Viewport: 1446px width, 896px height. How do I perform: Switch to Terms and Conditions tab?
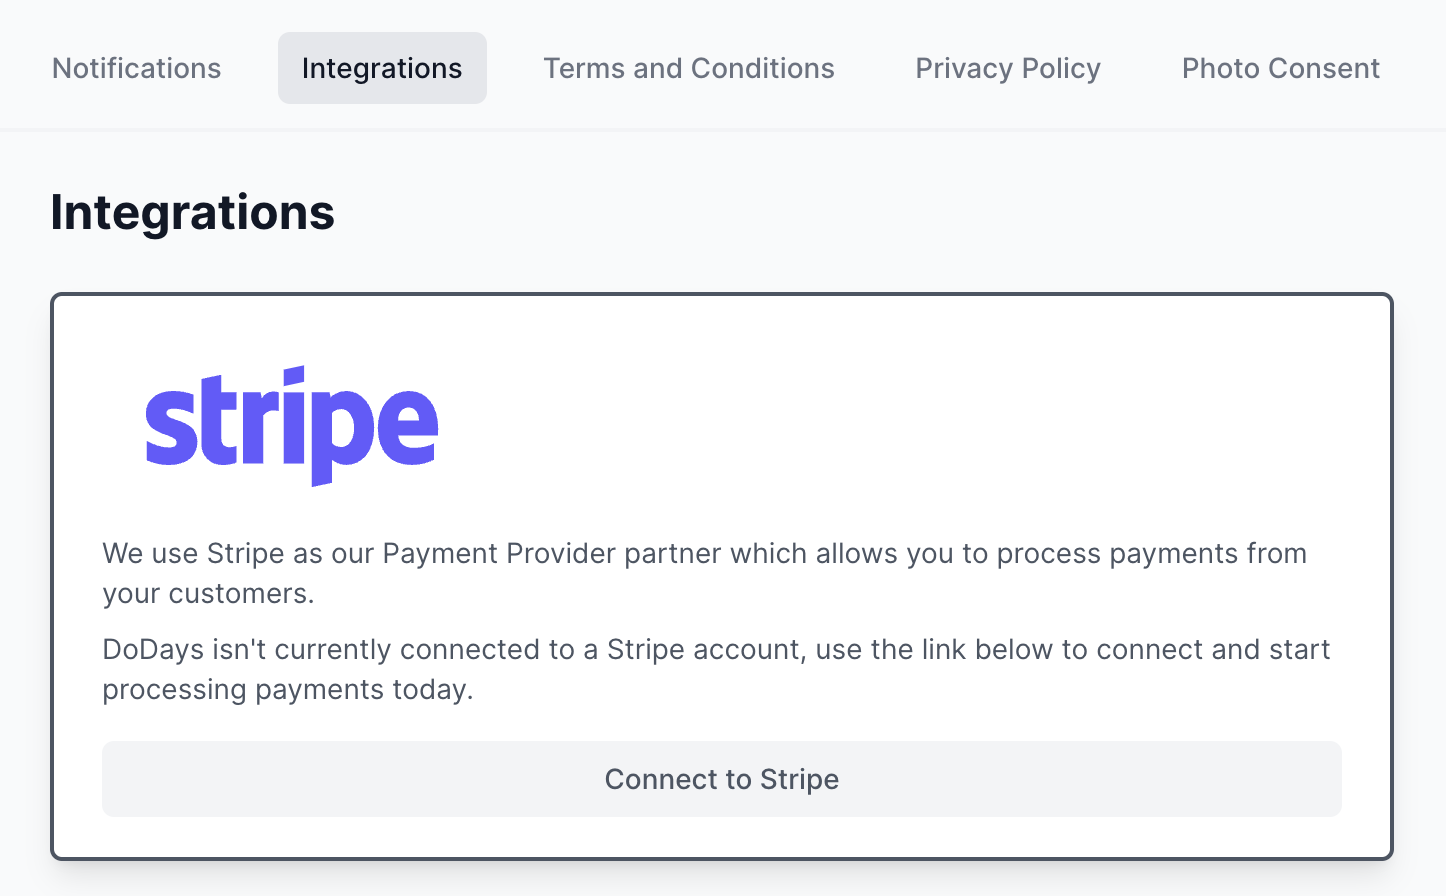[x=688, y=68]
